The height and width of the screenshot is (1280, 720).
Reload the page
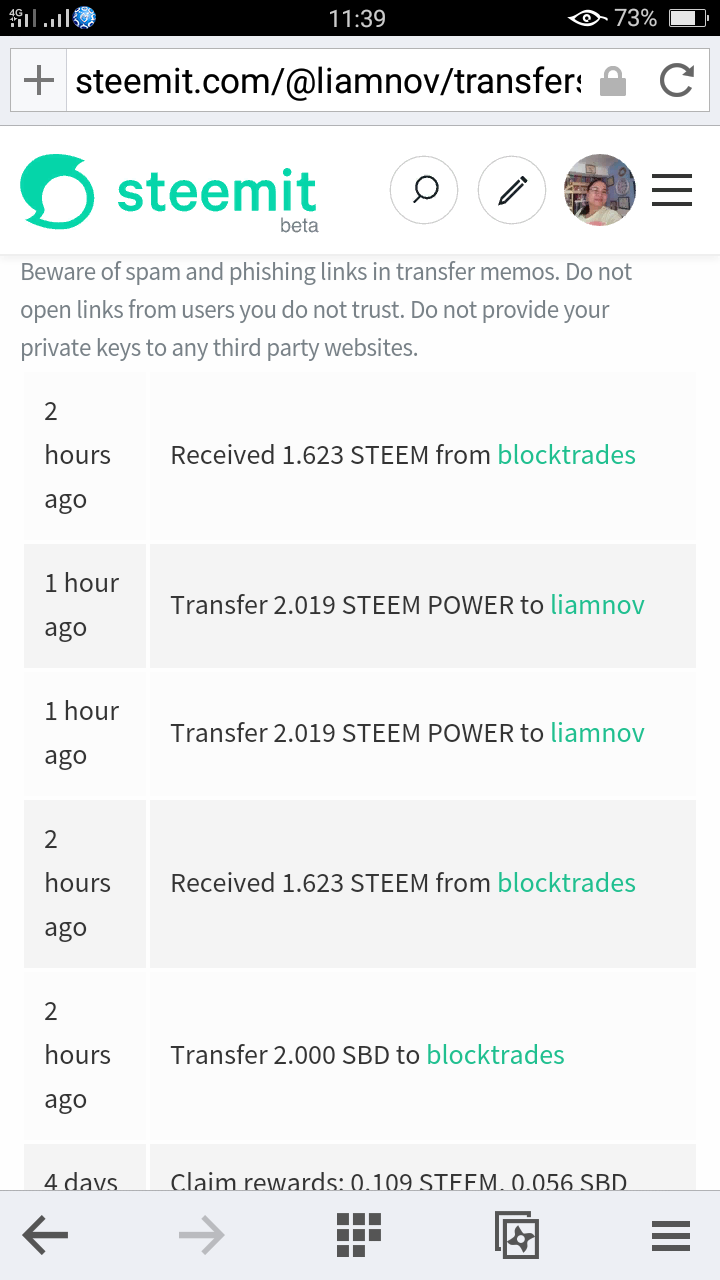[x=676, y=81]
